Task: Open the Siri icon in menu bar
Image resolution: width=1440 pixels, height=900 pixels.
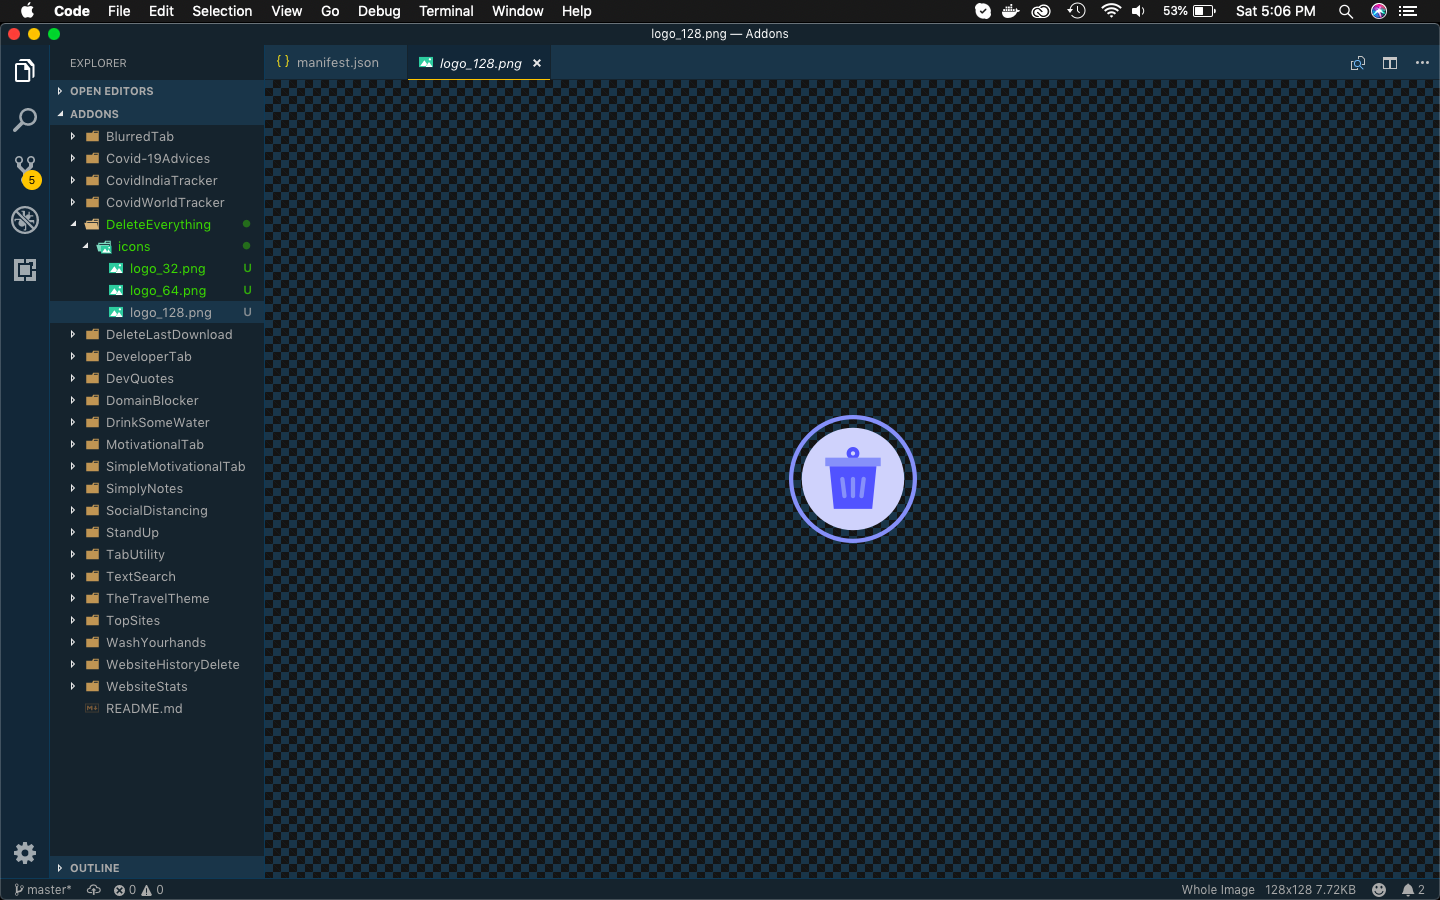Action: click(1379, 11)
